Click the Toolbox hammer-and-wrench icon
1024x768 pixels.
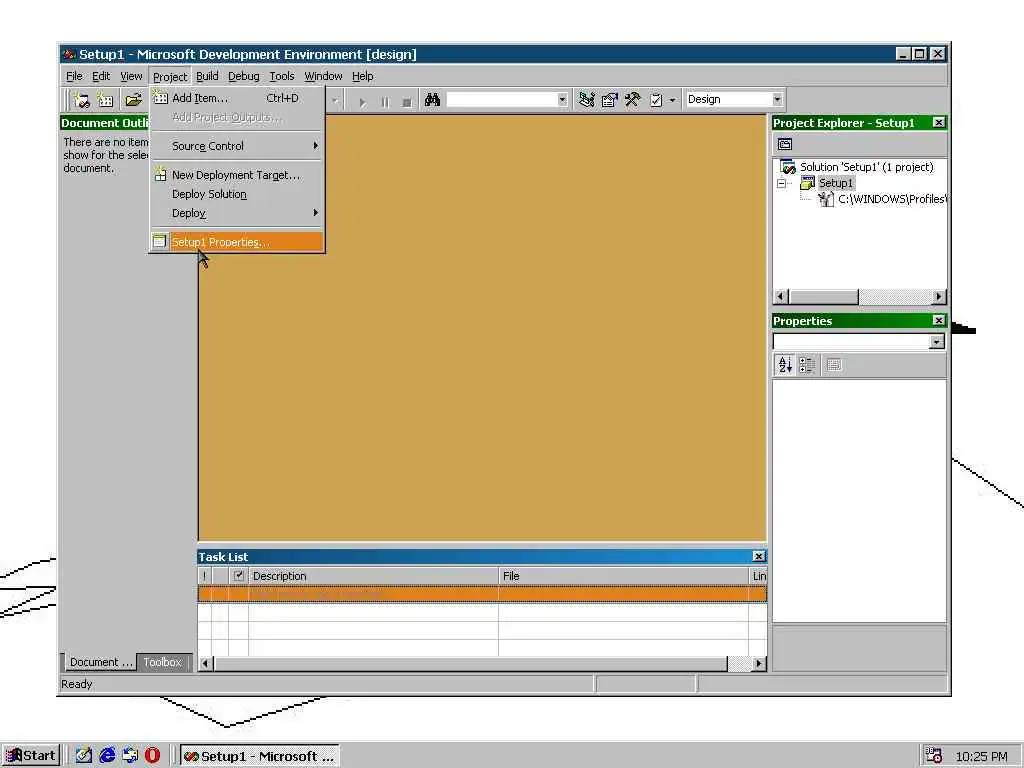pyautogui.click(x=633, y=100)
